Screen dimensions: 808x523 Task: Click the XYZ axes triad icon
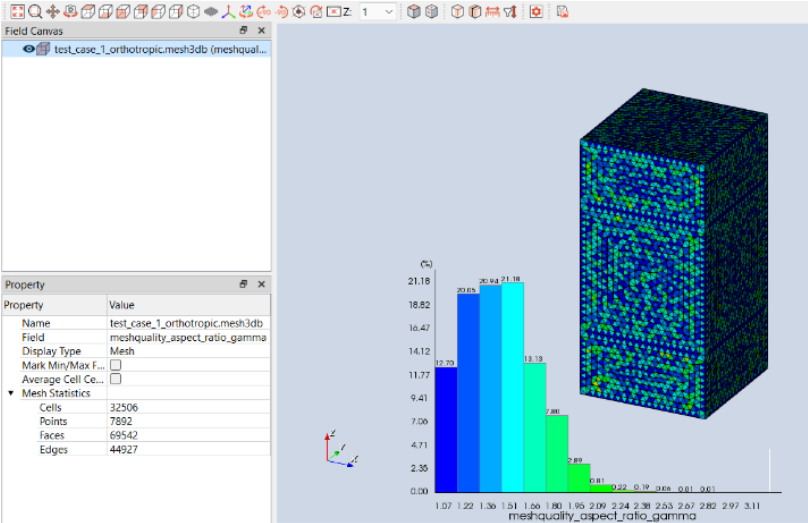pyautogui.click(x=228, y=12)
